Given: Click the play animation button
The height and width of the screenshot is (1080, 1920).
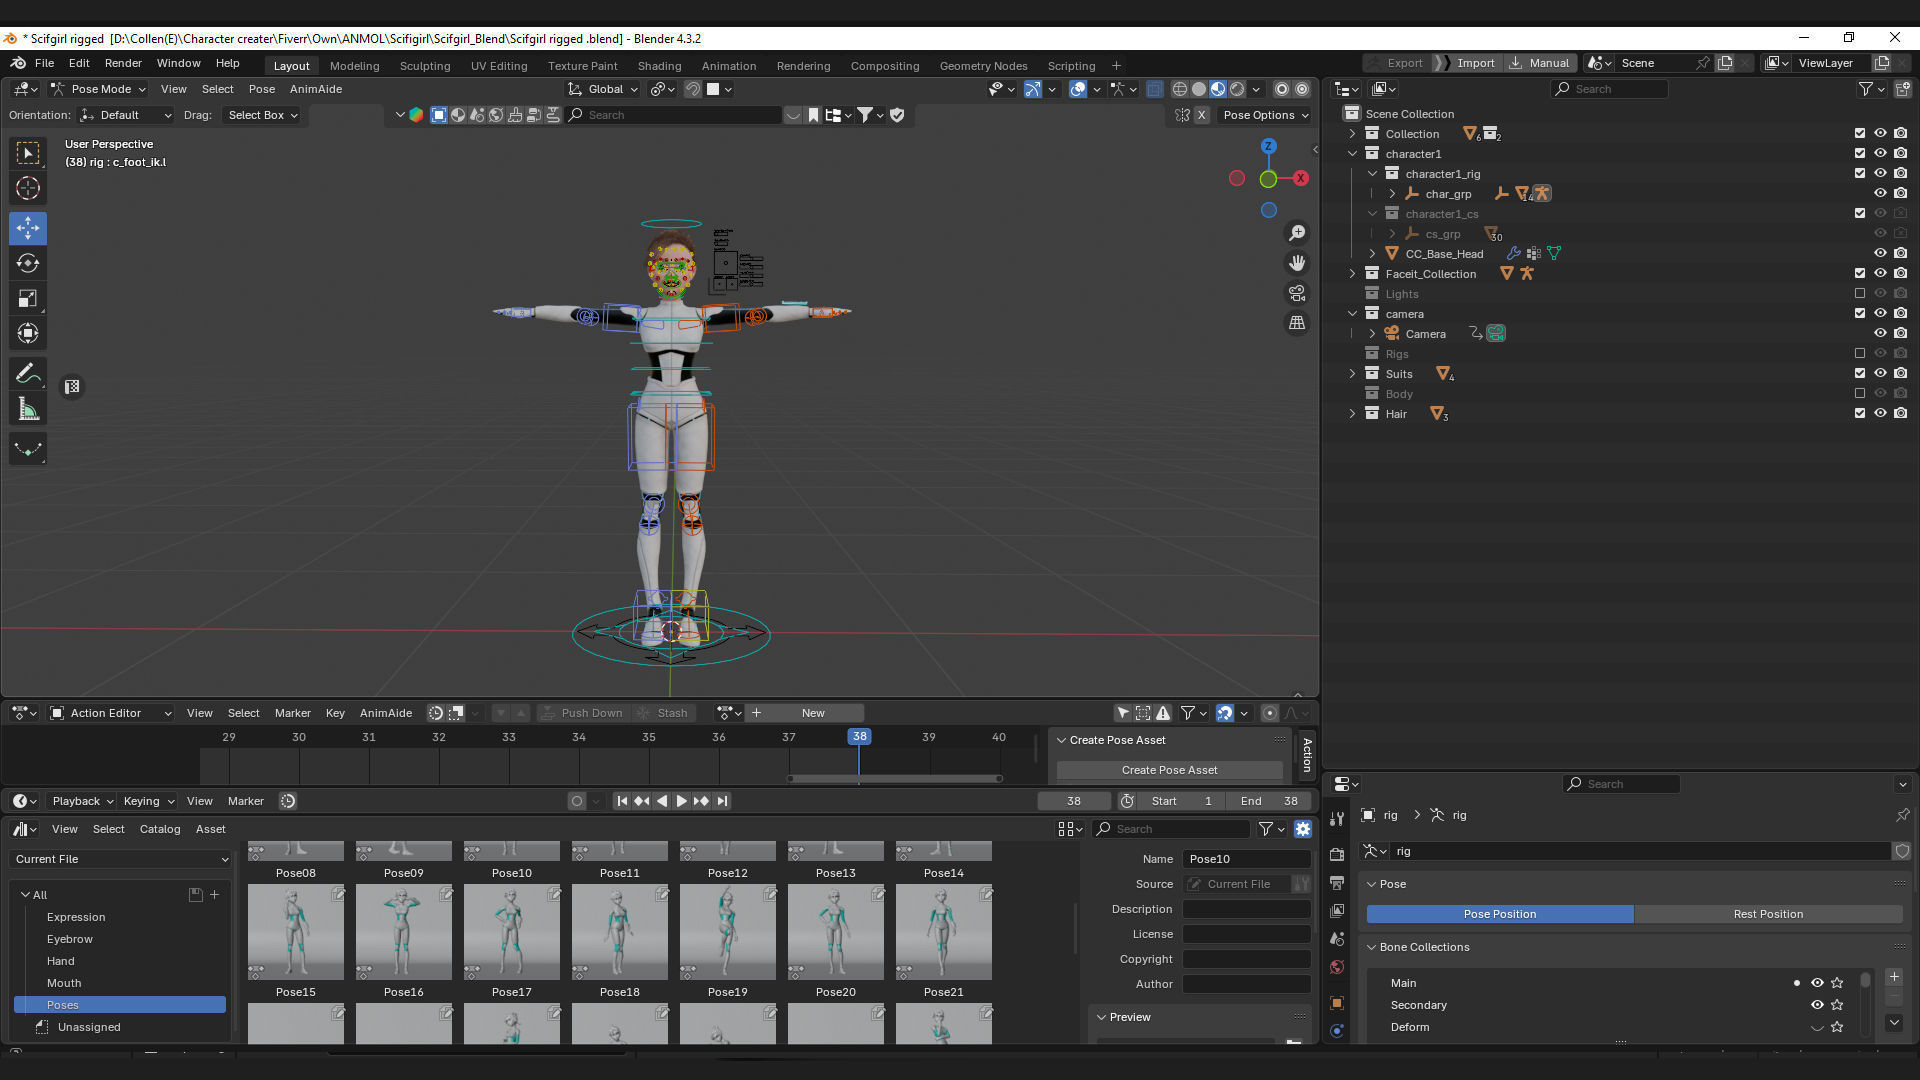Looking at the screenshot, I should tap(681, 801).
